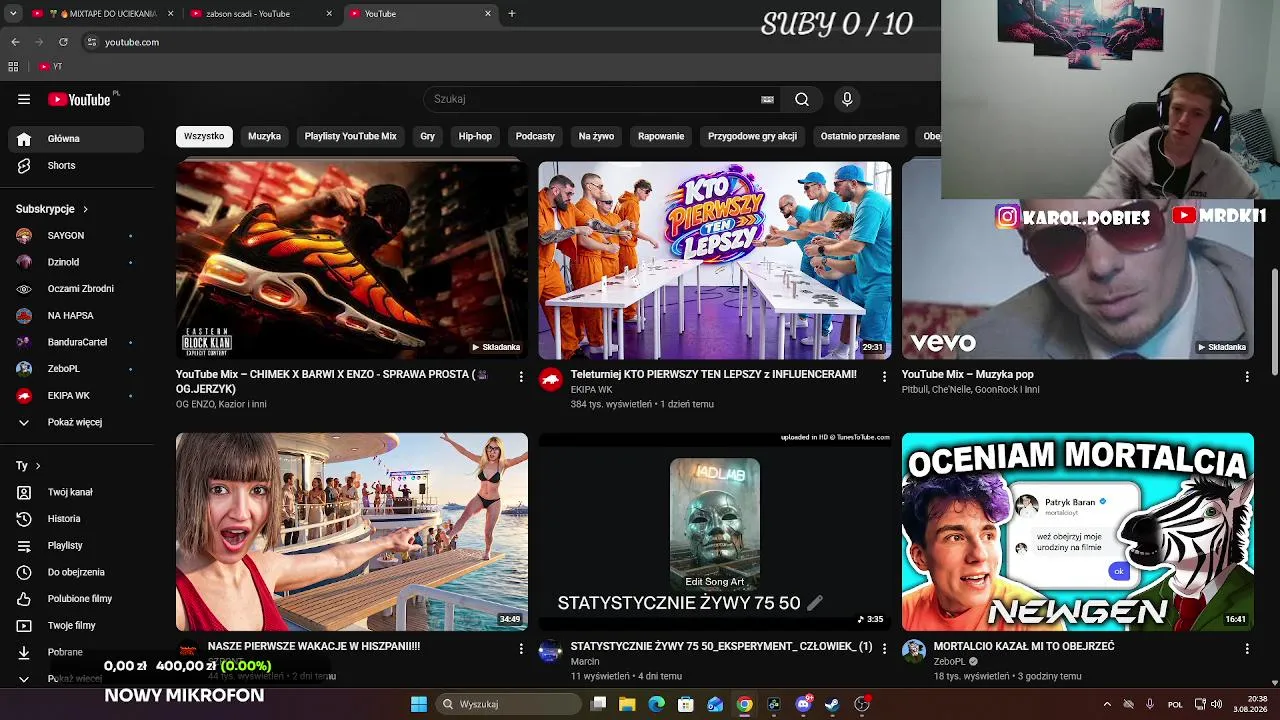Screen dimensions: 1280x720
Task: Open EKIPA WK channel avatar under Teleturniej video
Action: tap(551, 379)
